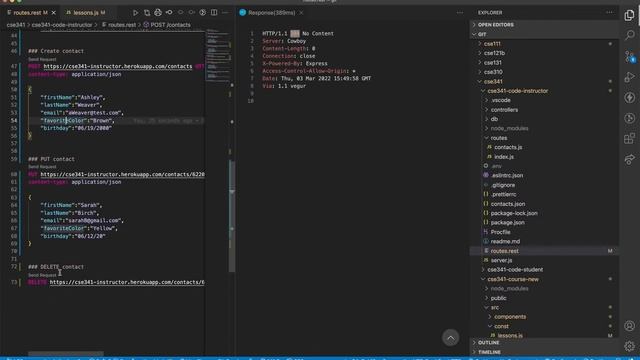Open package.json in the explorer
The height and width of the screenshot is (360, 640).
pos(544,222)
